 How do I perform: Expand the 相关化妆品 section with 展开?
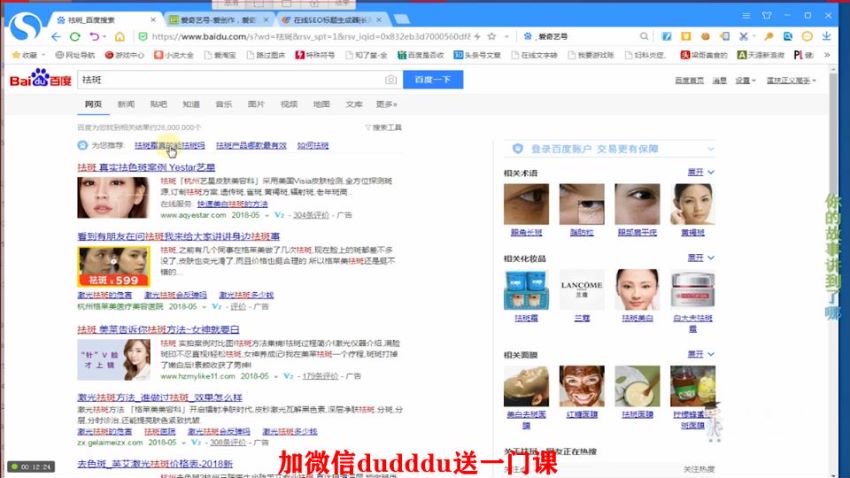[x=701, y=258]
